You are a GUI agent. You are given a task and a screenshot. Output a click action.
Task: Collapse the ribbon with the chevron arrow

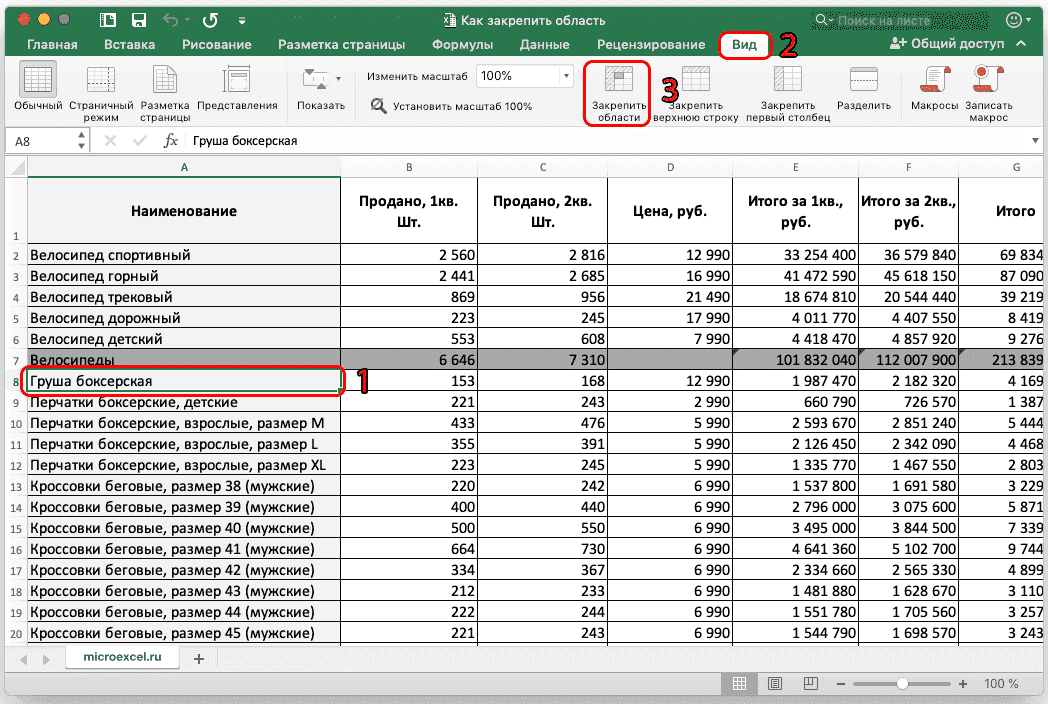point(1021,44)
